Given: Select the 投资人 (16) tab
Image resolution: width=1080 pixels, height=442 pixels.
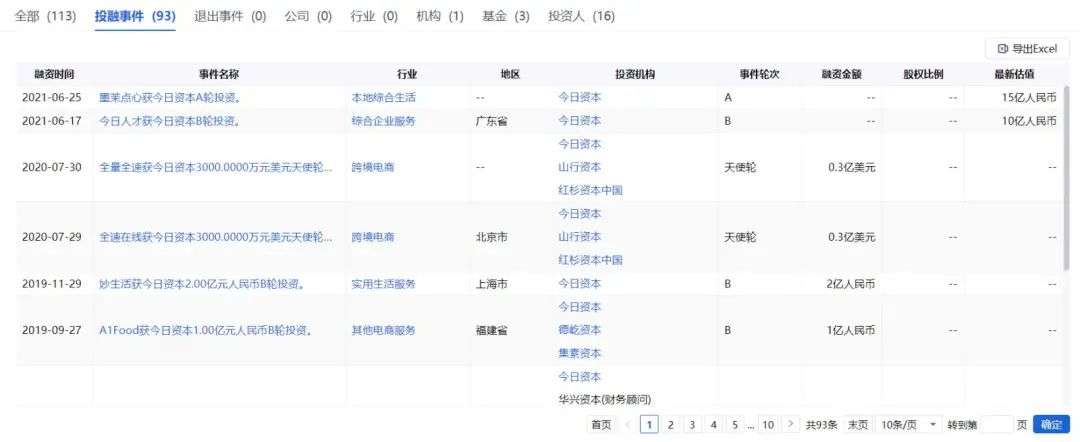Looking at the screenshot, I should 581,16.
